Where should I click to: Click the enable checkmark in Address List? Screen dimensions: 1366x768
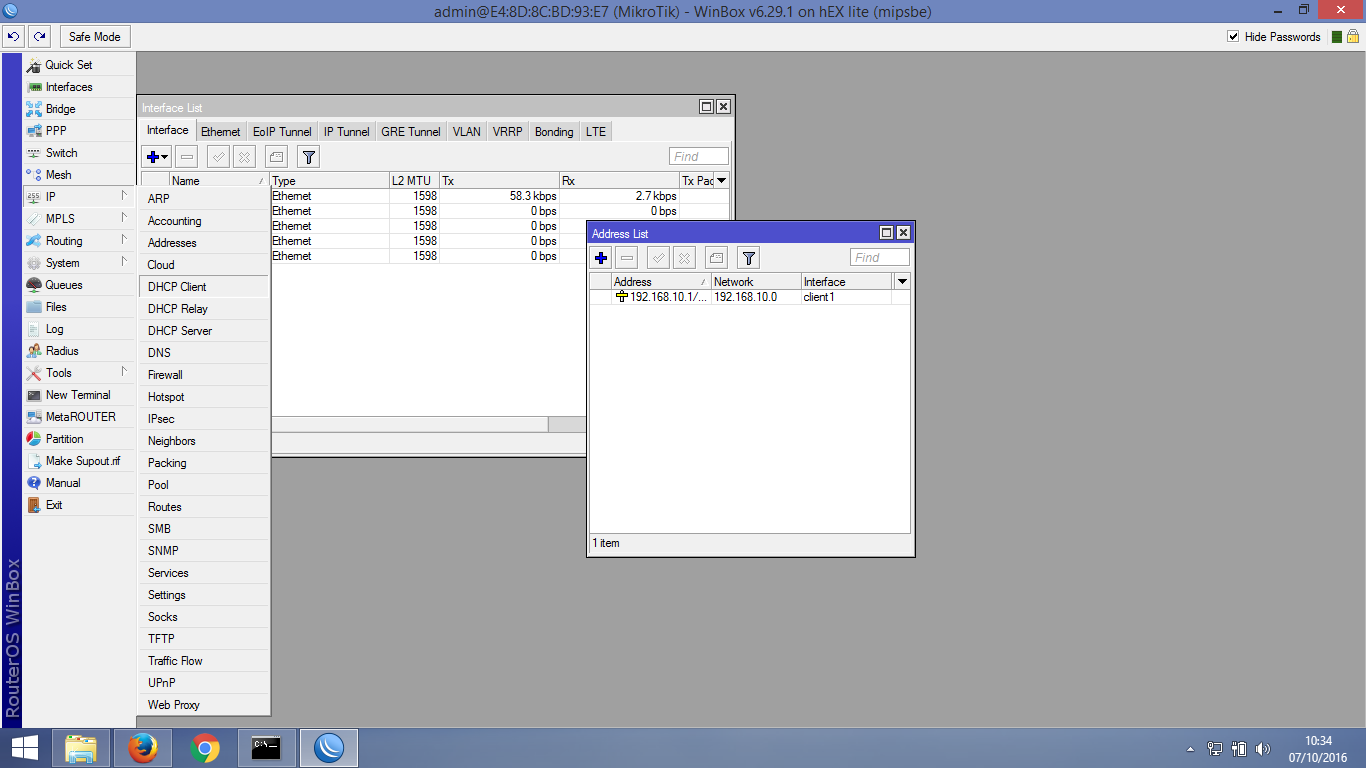coord(659,258)
